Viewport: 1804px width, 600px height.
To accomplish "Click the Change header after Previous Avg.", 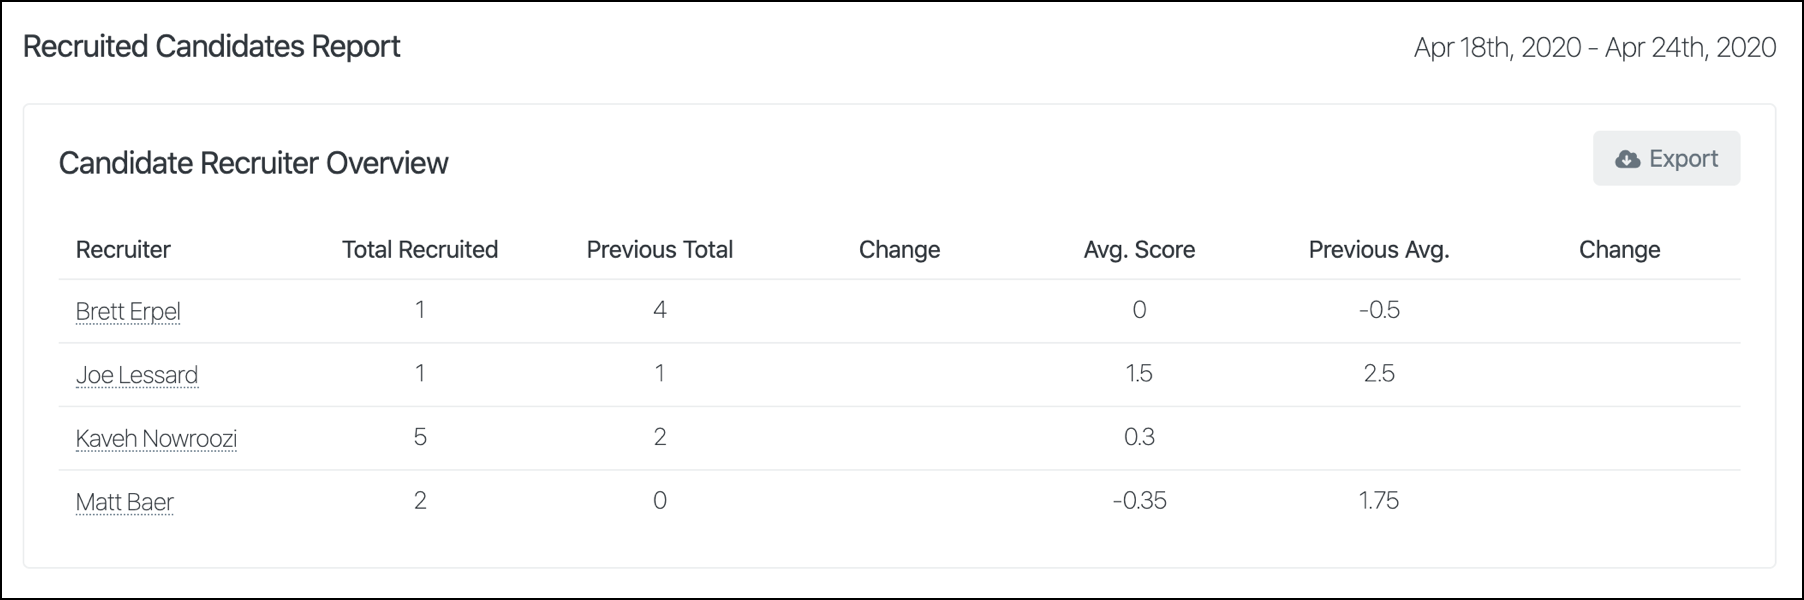I will coord(1619,250).
